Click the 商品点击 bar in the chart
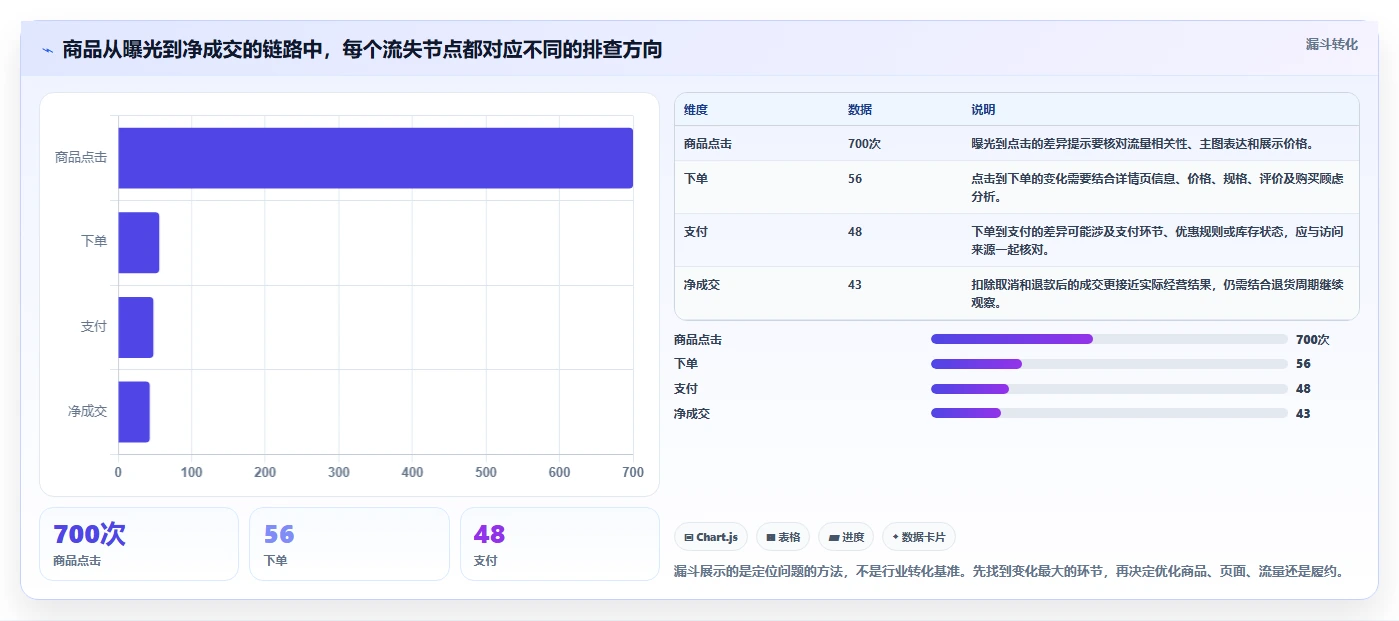1399x621 pixels. click(x=375, y=158)
